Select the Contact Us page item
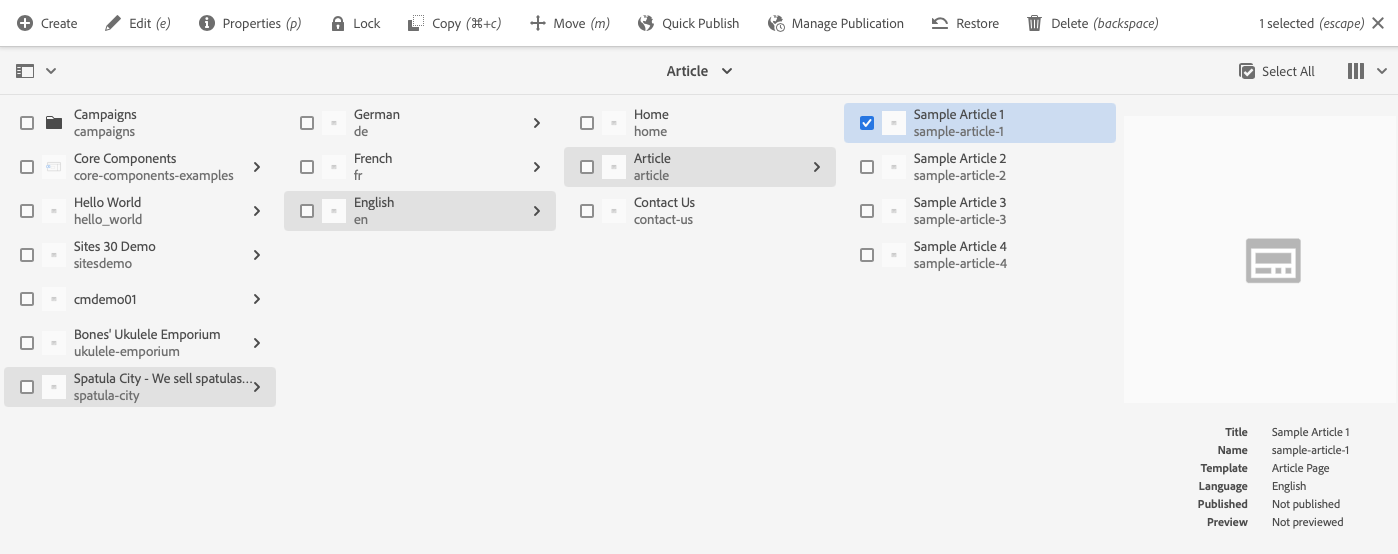Image resolution: width=1398 pixels, height=554 pixels. tap(664, 211)
